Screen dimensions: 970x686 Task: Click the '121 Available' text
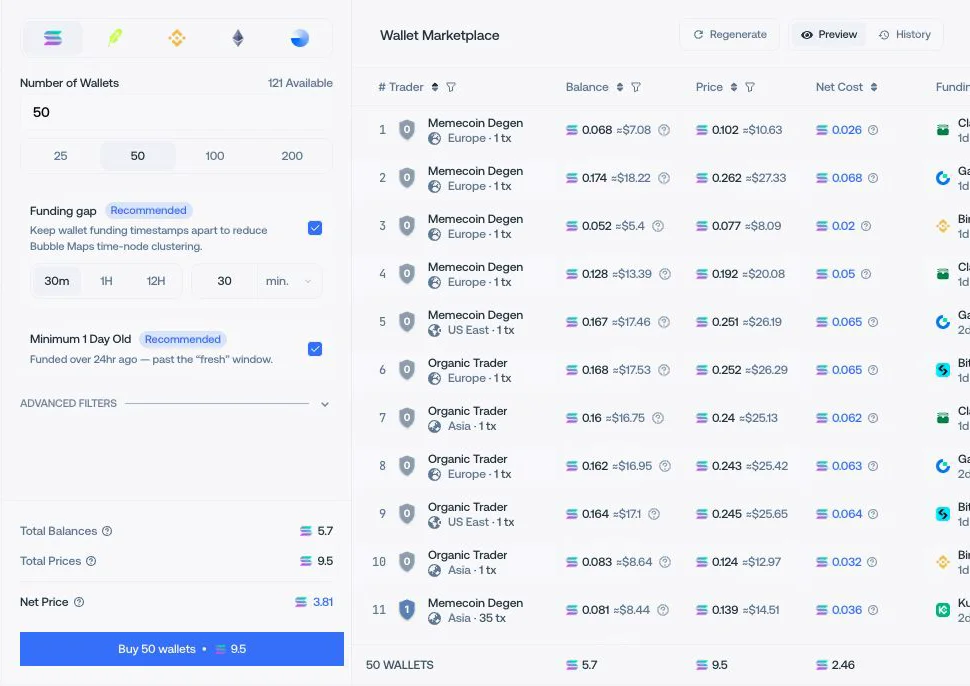(300, 83)
